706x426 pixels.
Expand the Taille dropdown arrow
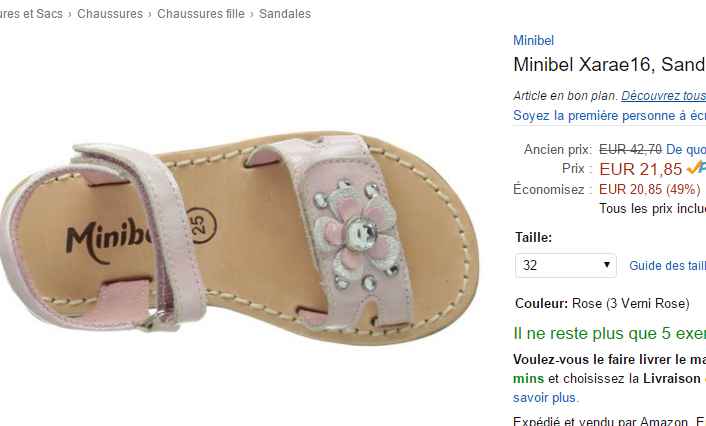(x=606, y=265)
